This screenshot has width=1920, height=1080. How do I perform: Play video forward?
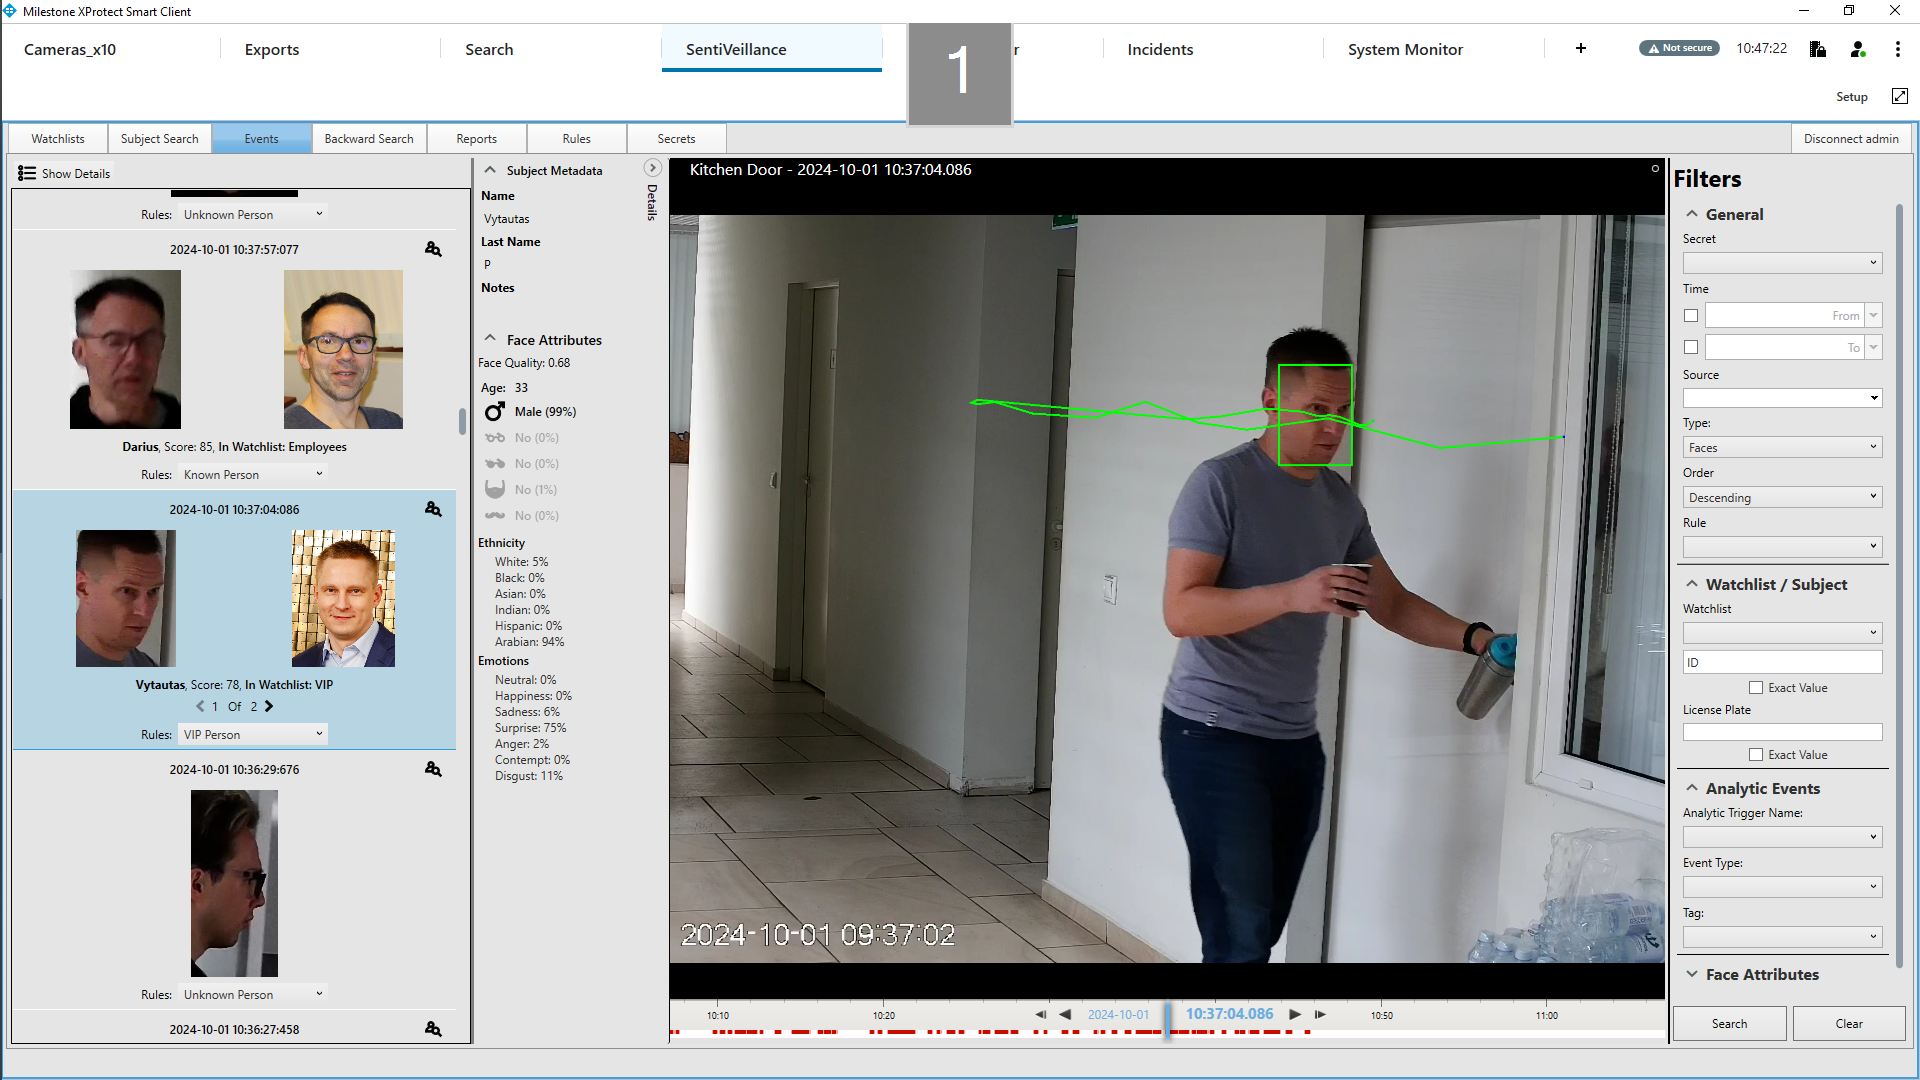coord(1295,1014)
